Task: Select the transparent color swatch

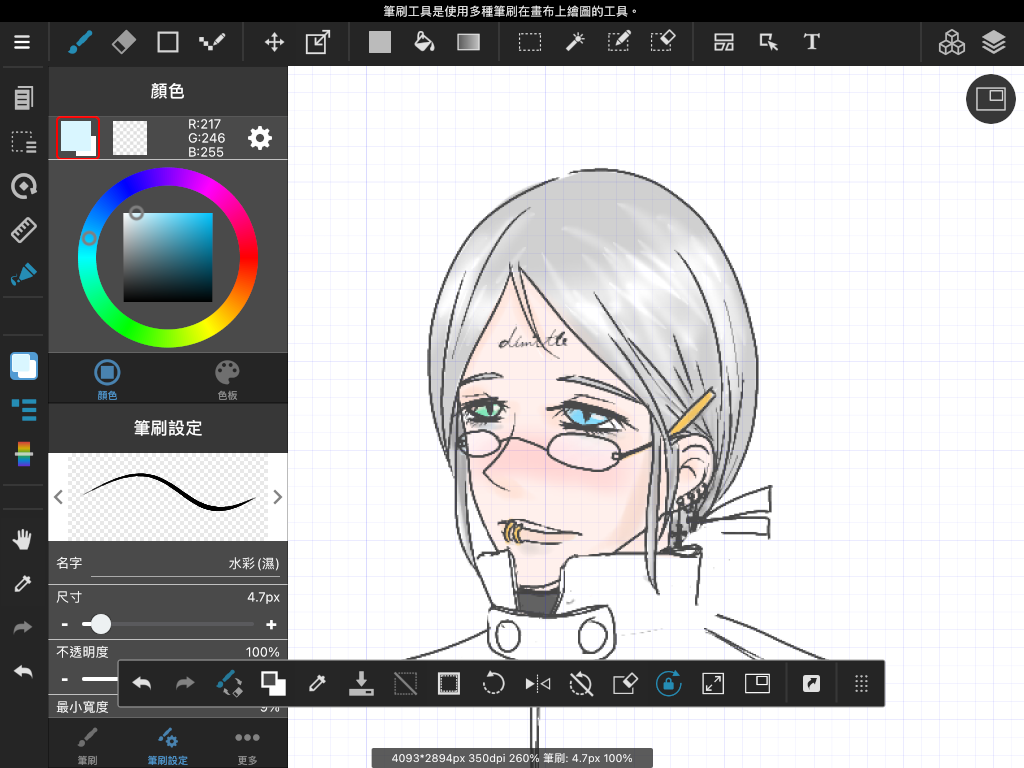Action: (130, 138)
